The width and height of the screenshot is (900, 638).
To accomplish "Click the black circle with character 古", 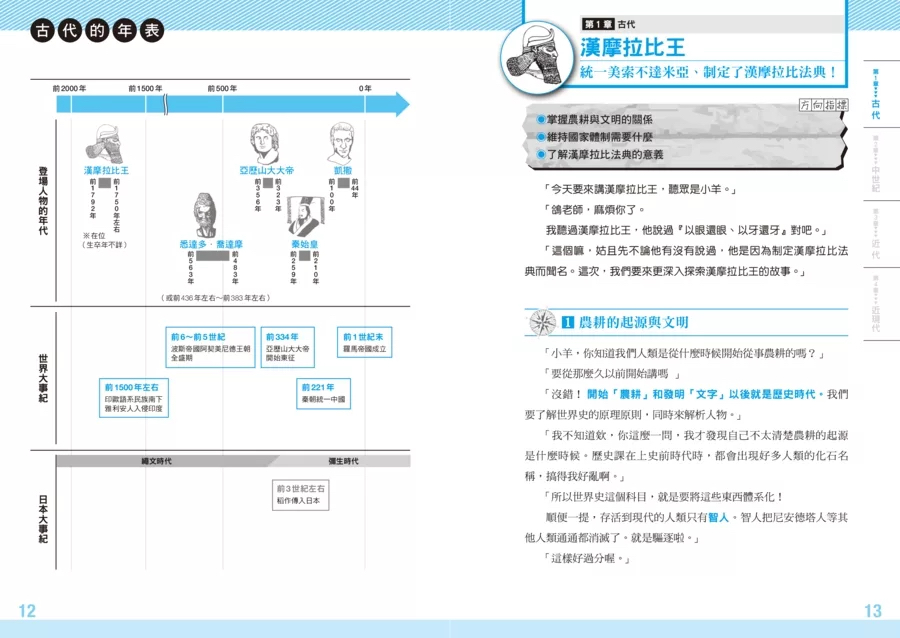I will pyautogui.click(x=42, y=30).
